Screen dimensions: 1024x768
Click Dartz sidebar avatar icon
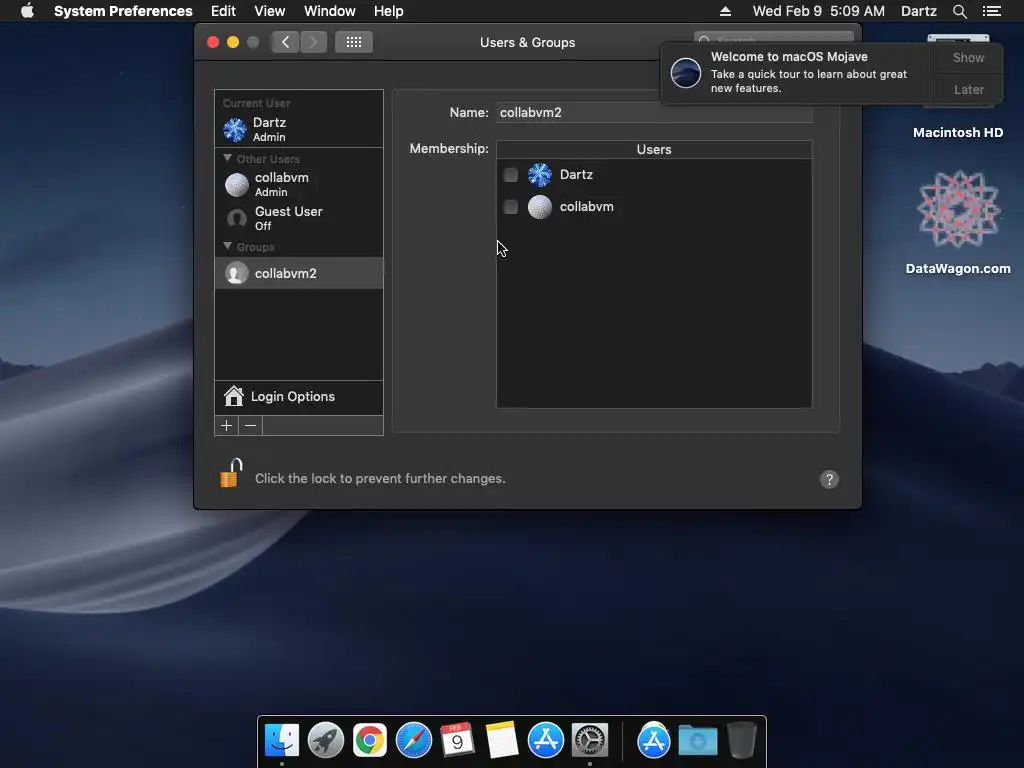tap(235, 129)
